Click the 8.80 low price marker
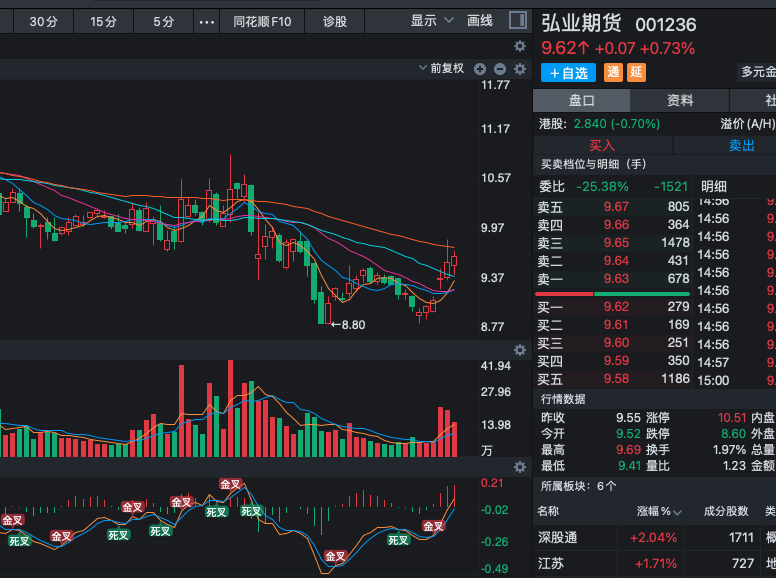This screenshot has width=776, height=578. (348, 325)
